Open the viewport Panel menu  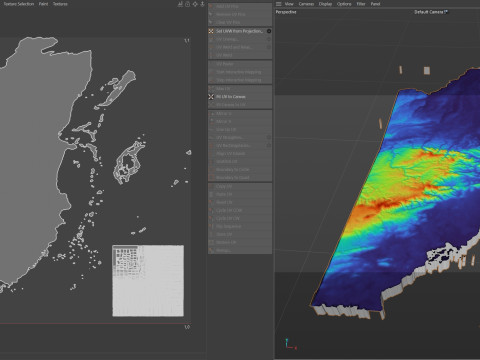coord(376,4)
